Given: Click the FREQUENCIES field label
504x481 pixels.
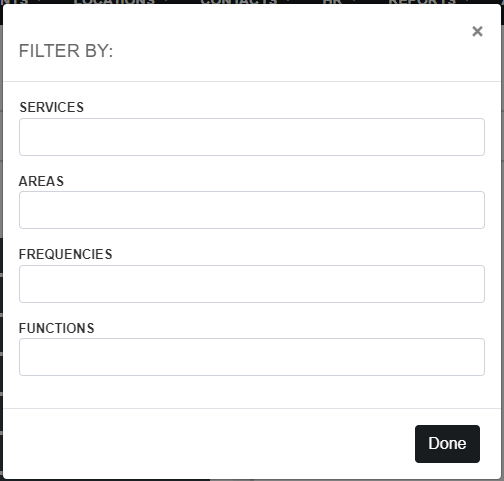Looking at the screenshot, I should click(65, 254).
